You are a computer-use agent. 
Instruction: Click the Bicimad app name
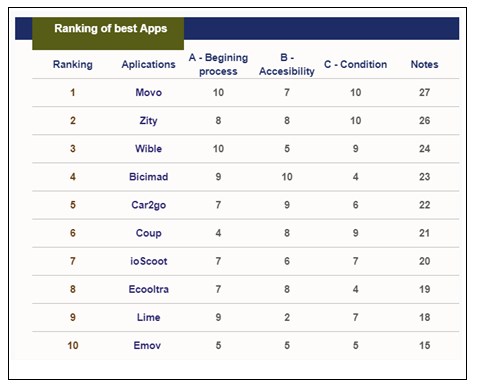(148, 177)
